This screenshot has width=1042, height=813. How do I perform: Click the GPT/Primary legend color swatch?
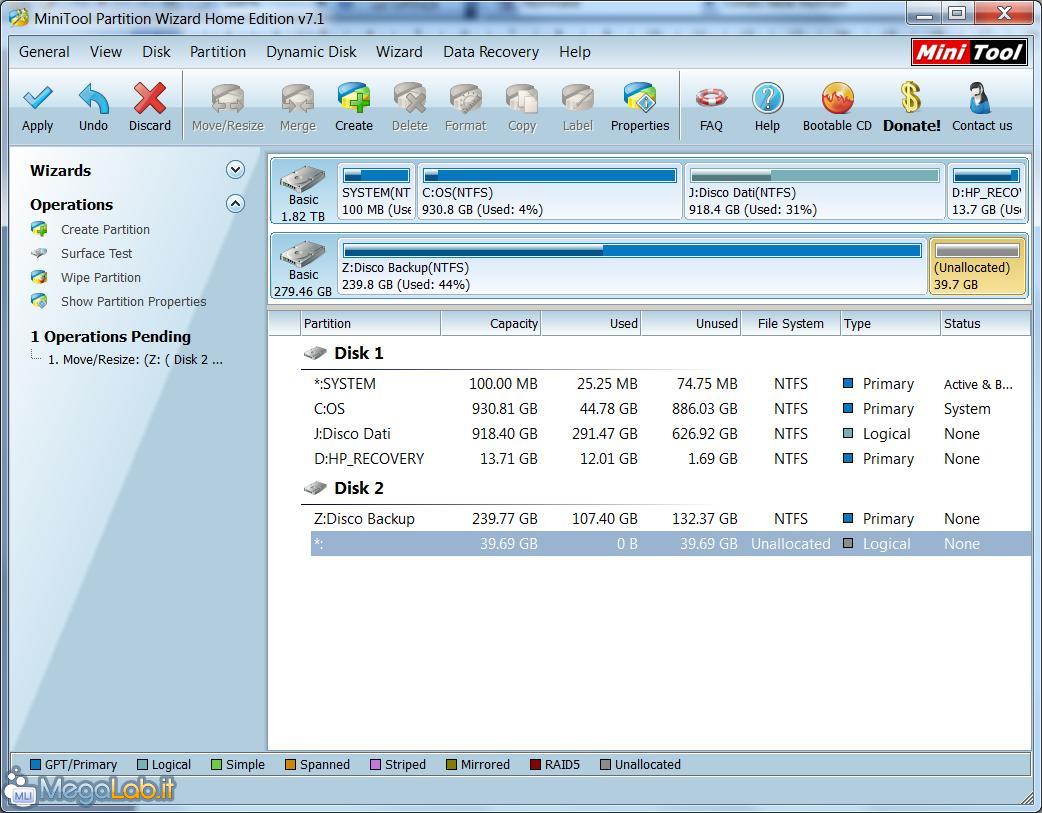[x=35, y=764]
